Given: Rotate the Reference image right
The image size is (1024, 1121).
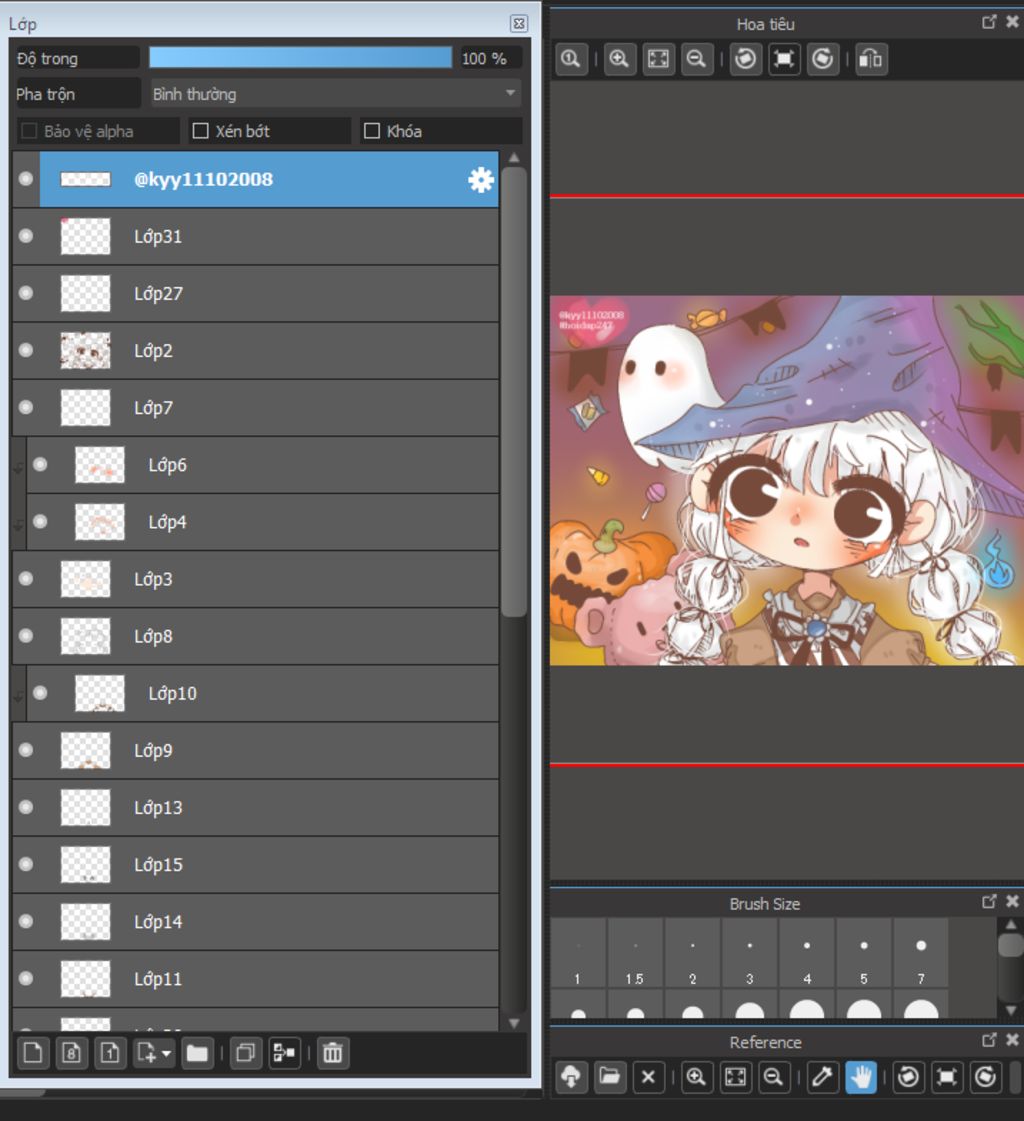Looking at the screenshot, I should pos(986,1077).
